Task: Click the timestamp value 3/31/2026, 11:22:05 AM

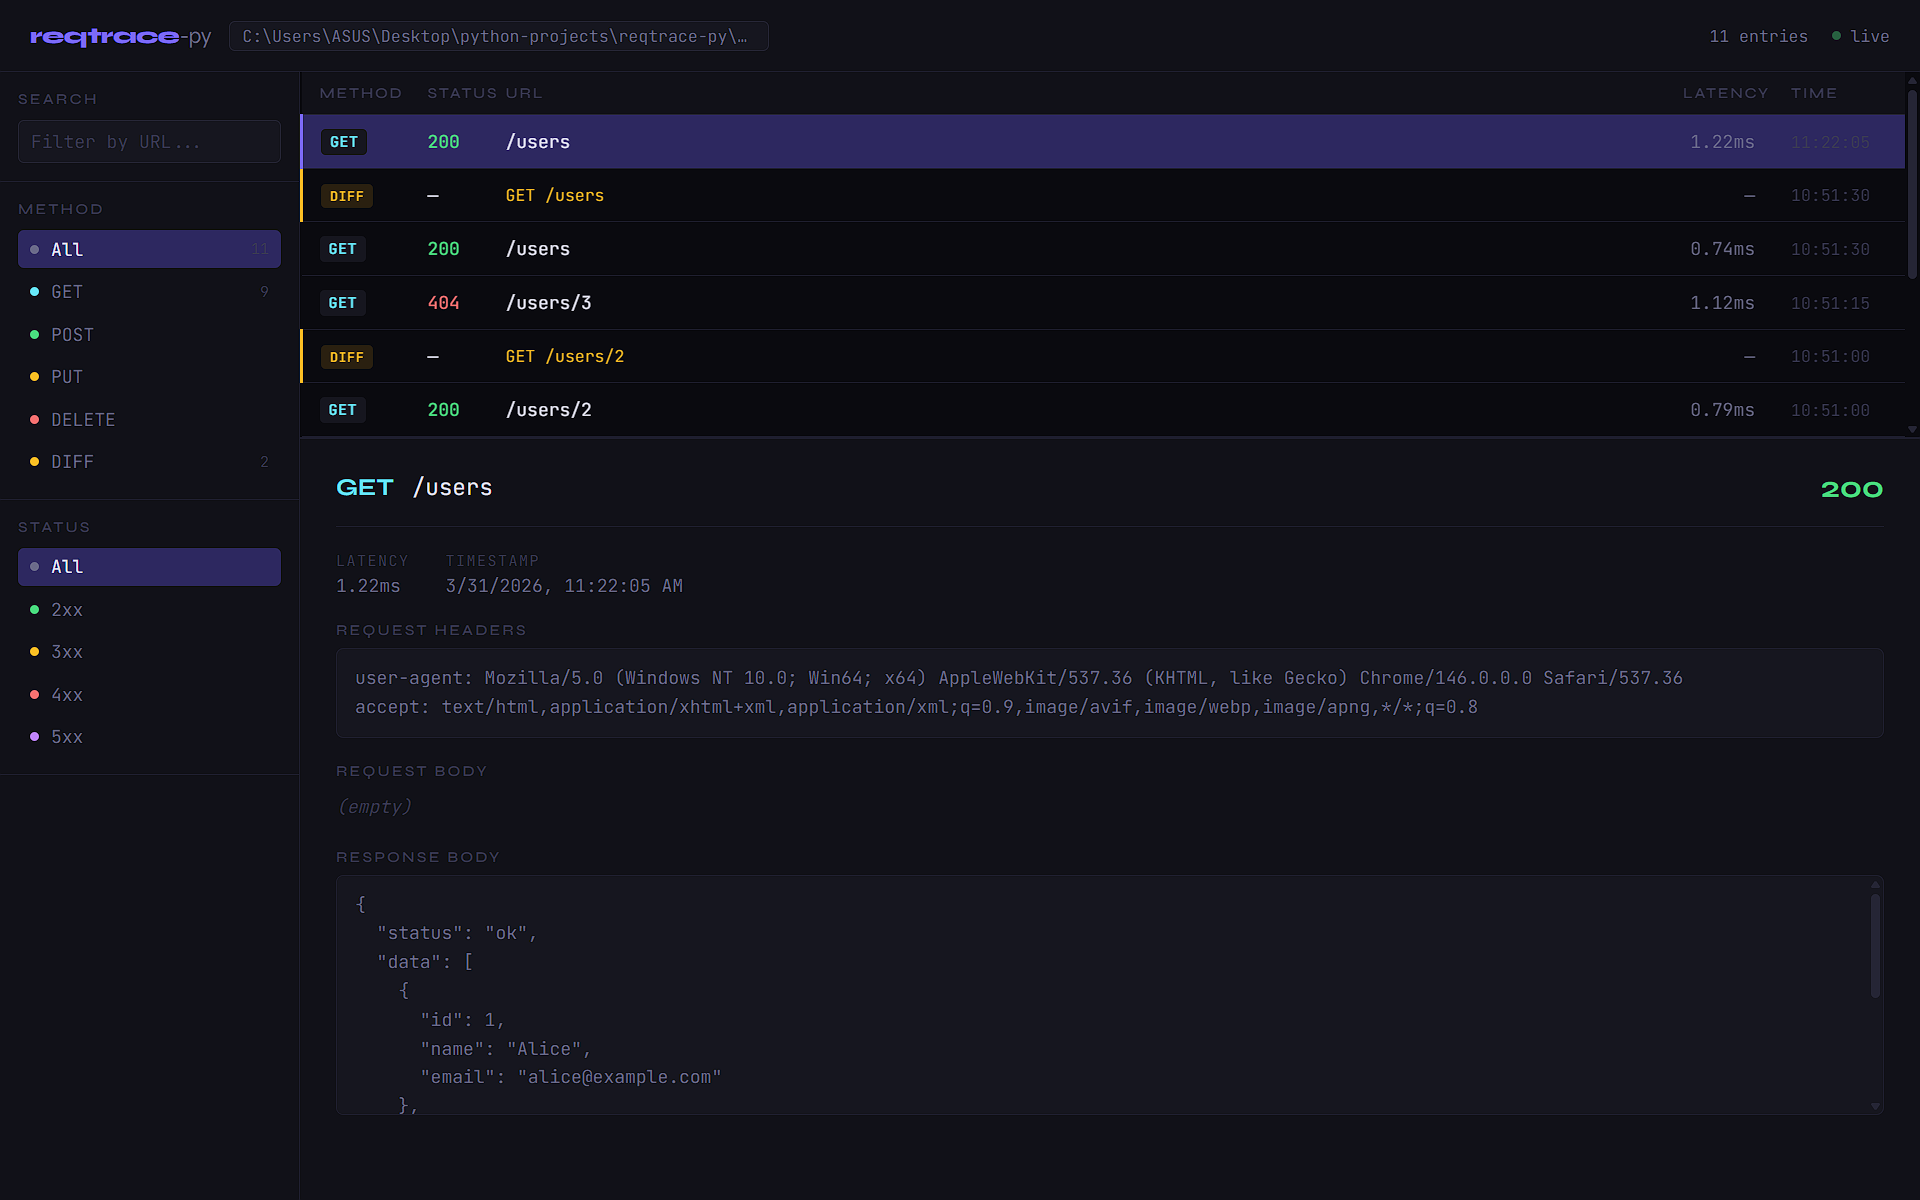Action: tap(564, 586)
